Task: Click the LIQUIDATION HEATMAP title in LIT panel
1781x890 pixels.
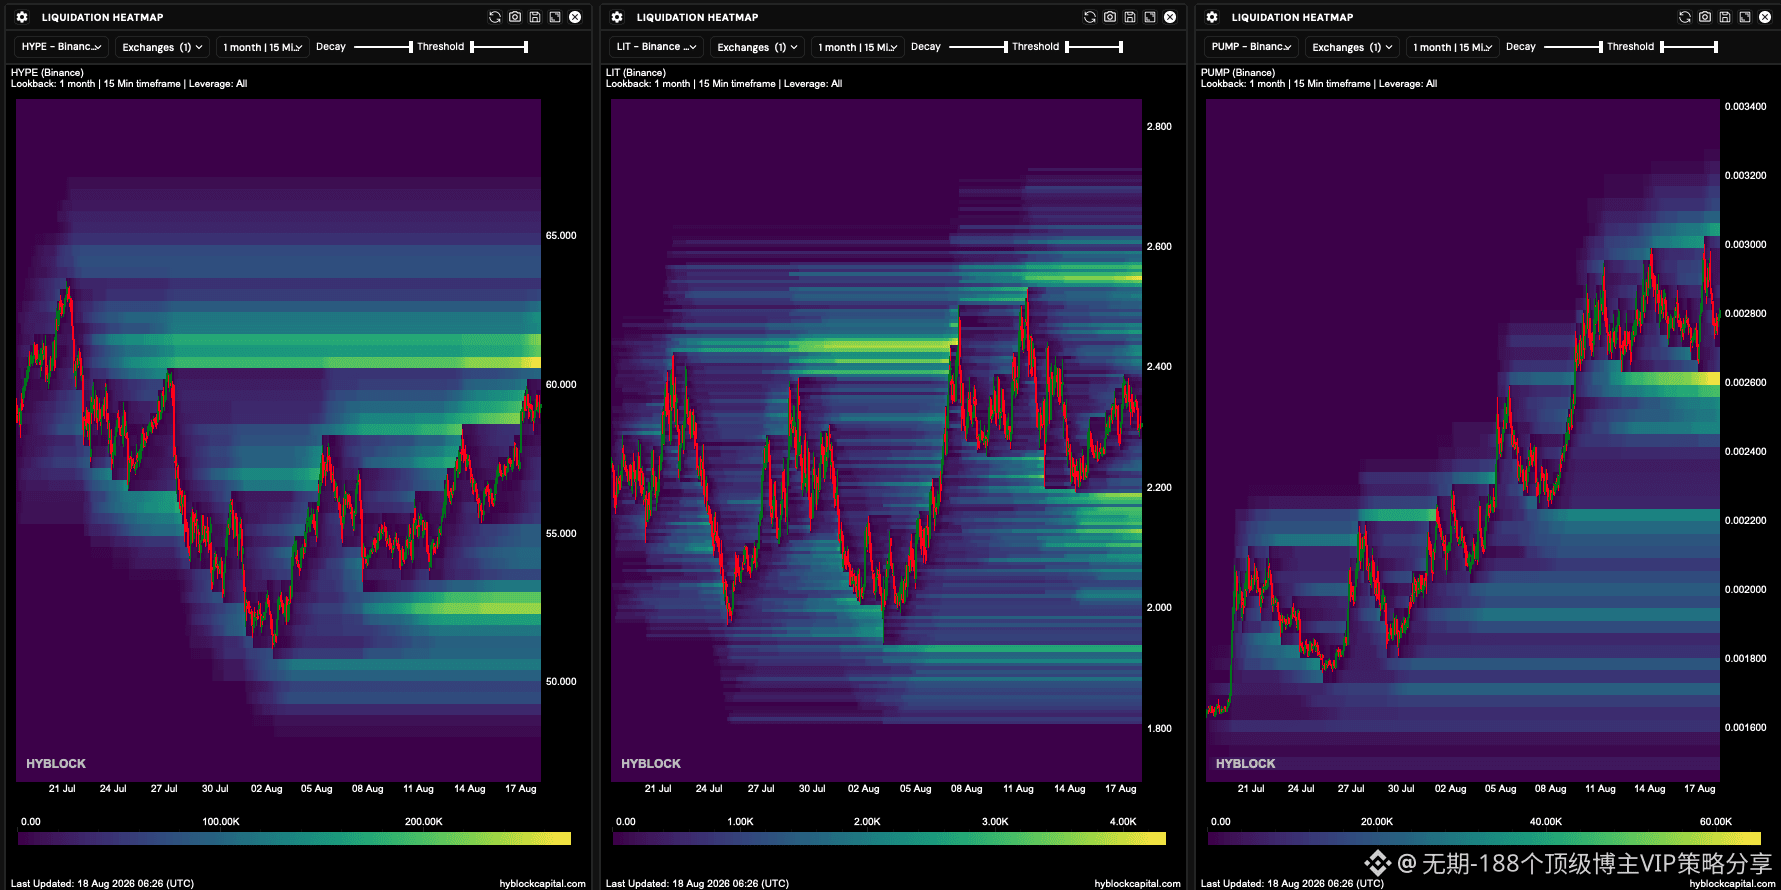Action: click(x=698, y=17)
